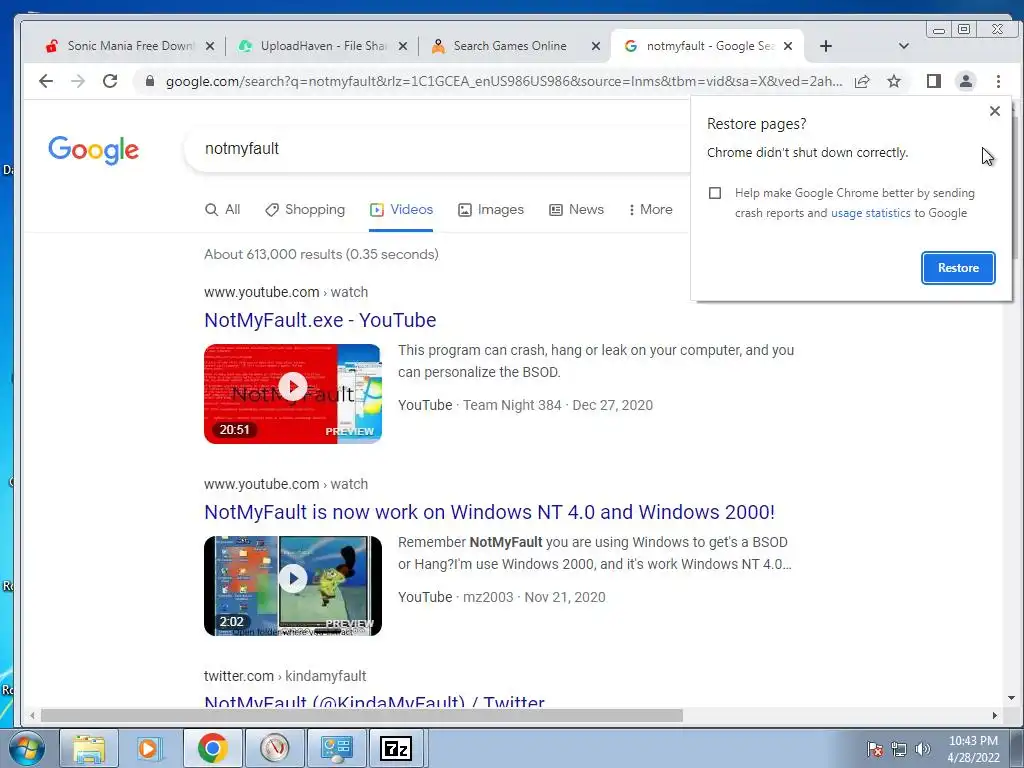Close the notmyfault Google Search tab

788,46
